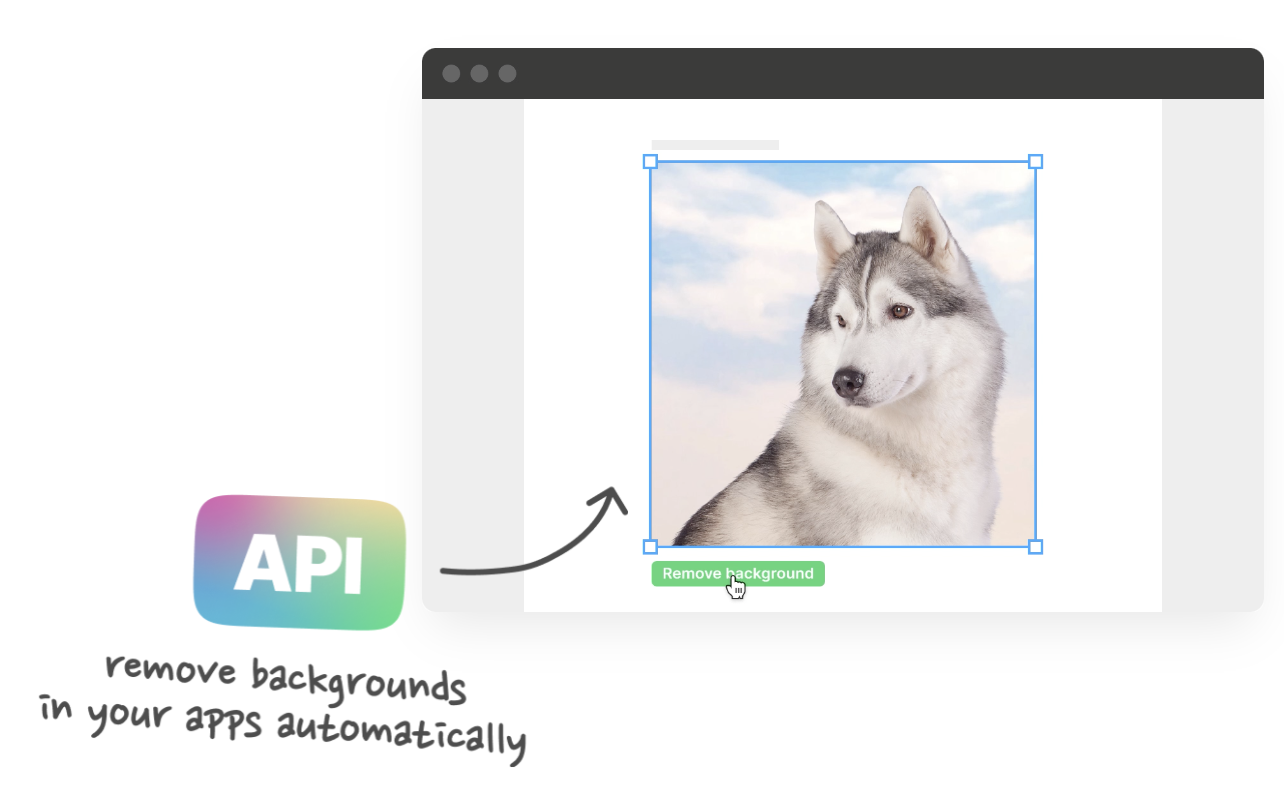Viewport: 1284px width, 790px height.
Task: Click the rightmost window dot control
Action: point(507,73)
